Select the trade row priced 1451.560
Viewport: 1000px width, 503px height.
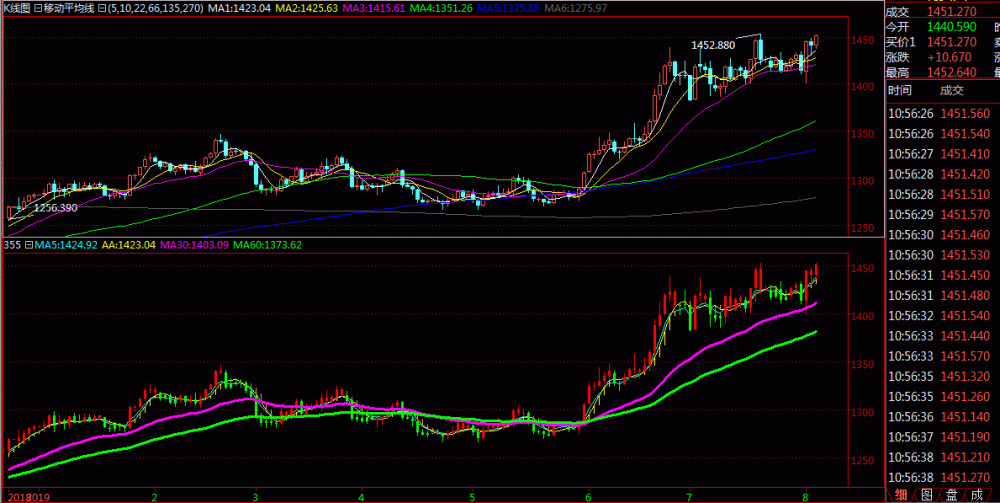point(940,113)
